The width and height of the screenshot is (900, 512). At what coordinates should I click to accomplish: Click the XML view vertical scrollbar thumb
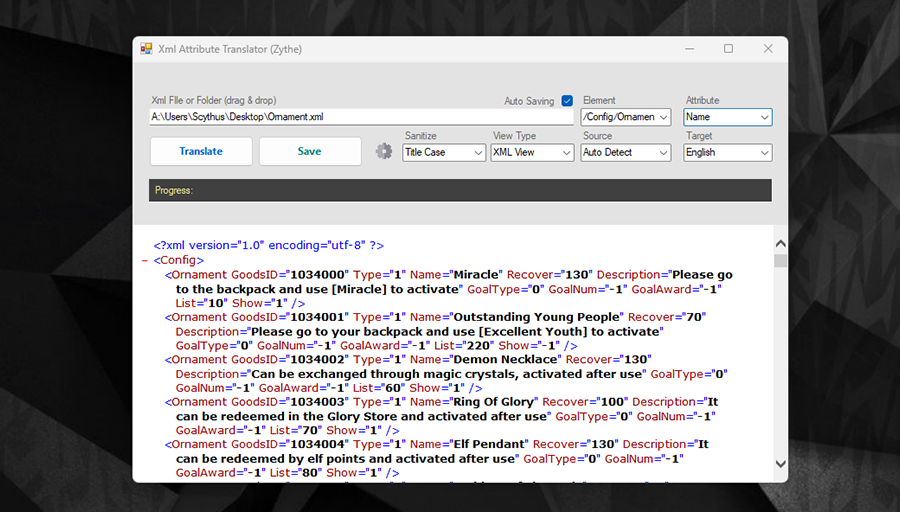pos(780,261)
